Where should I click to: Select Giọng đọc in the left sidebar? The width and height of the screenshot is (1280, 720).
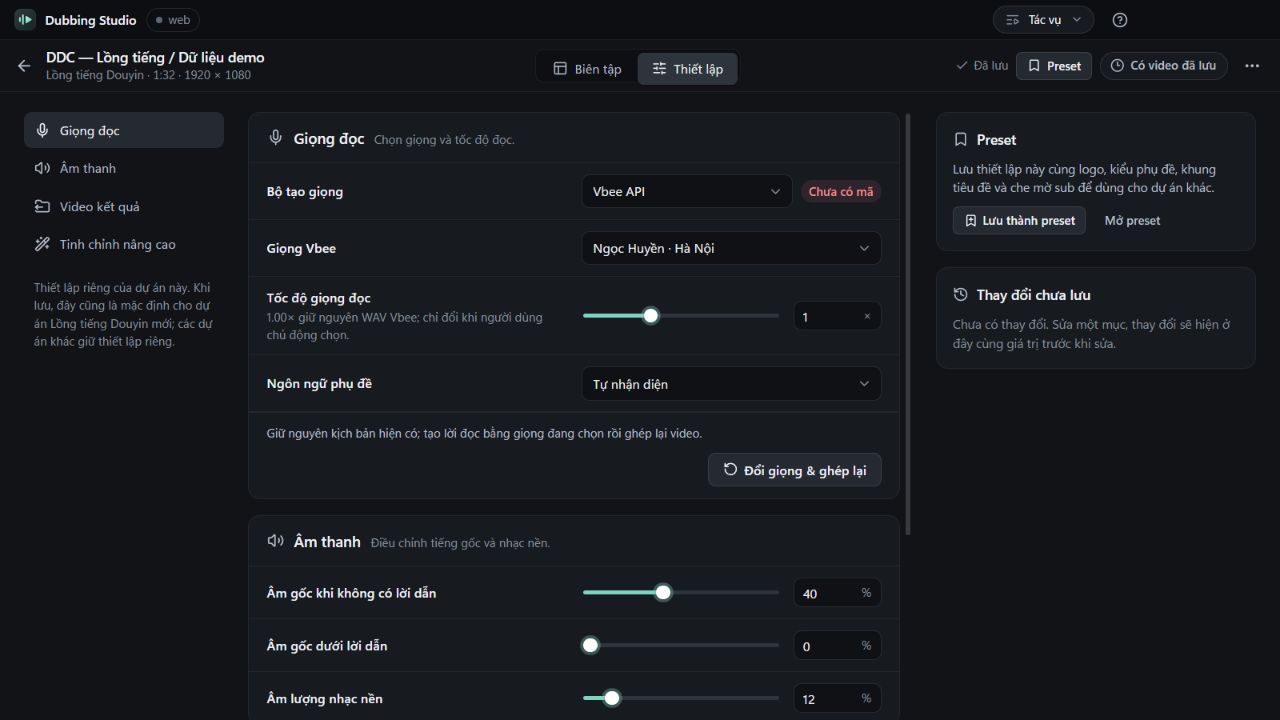click(124, 130)
